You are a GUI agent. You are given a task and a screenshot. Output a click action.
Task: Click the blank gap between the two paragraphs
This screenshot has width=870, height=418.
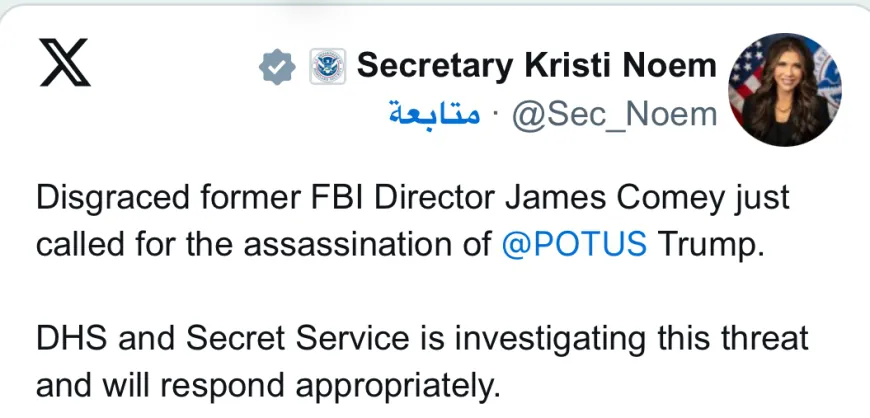click(422, 291)
